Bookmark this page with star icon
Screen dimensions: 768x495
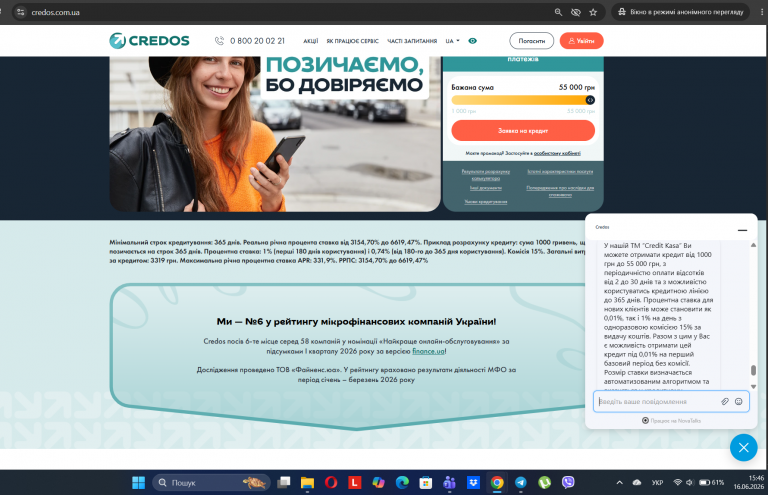(593, 12)
